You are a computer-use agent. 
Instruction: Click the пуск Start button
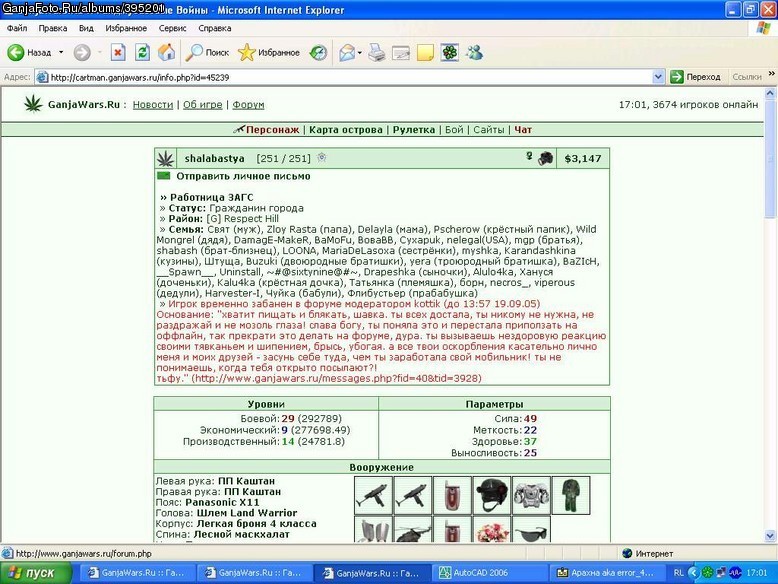tap(36, 573)
